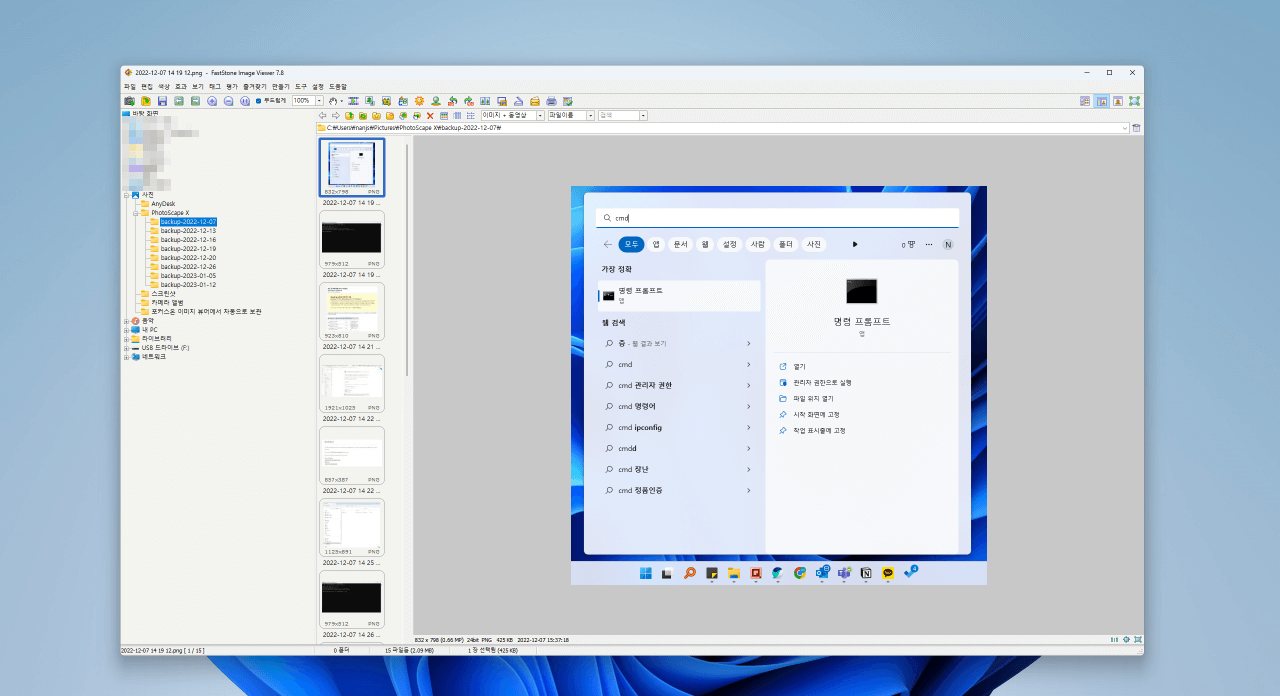Open the folder path history dropdown arrow

pos(1125,128)
